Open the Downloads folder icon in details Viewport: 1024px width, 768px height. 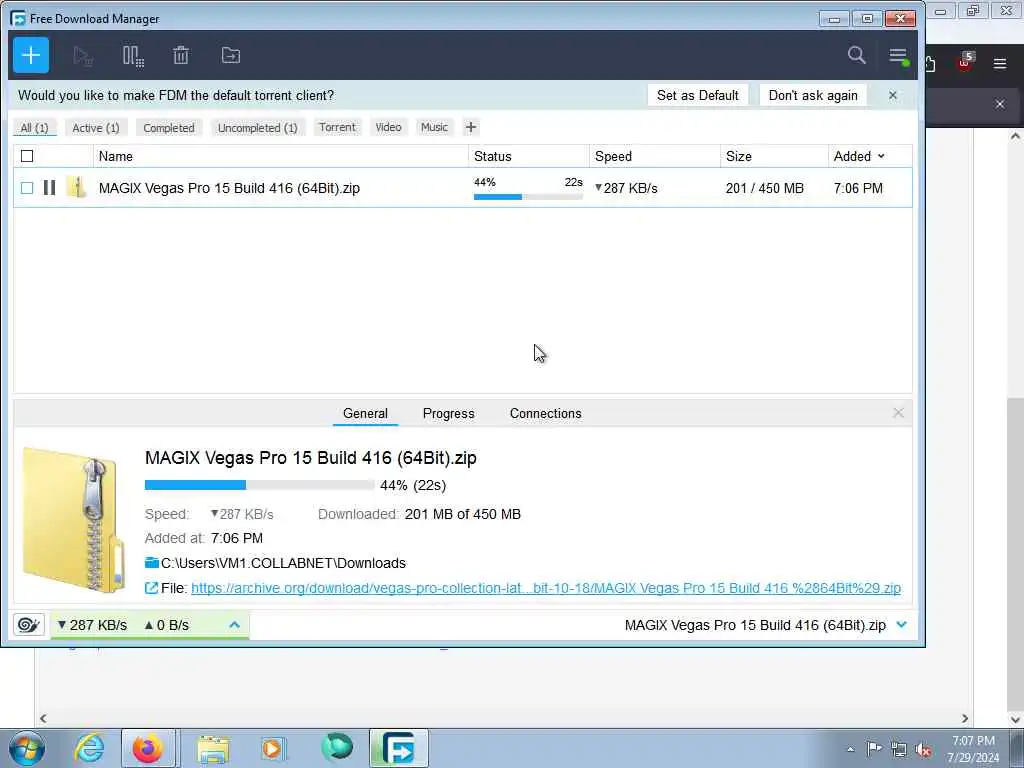152,563
